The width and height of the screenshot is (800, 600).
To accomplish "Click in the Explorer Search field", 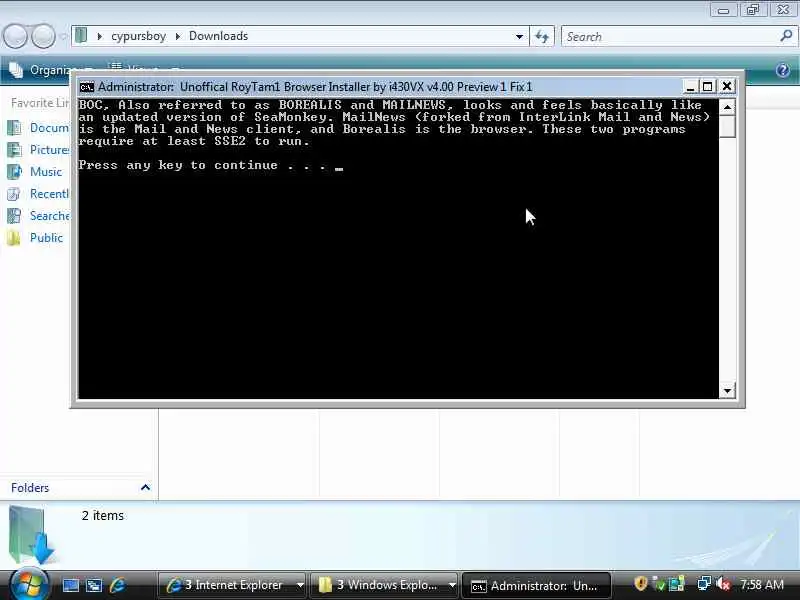I will (x=671, y=37).
